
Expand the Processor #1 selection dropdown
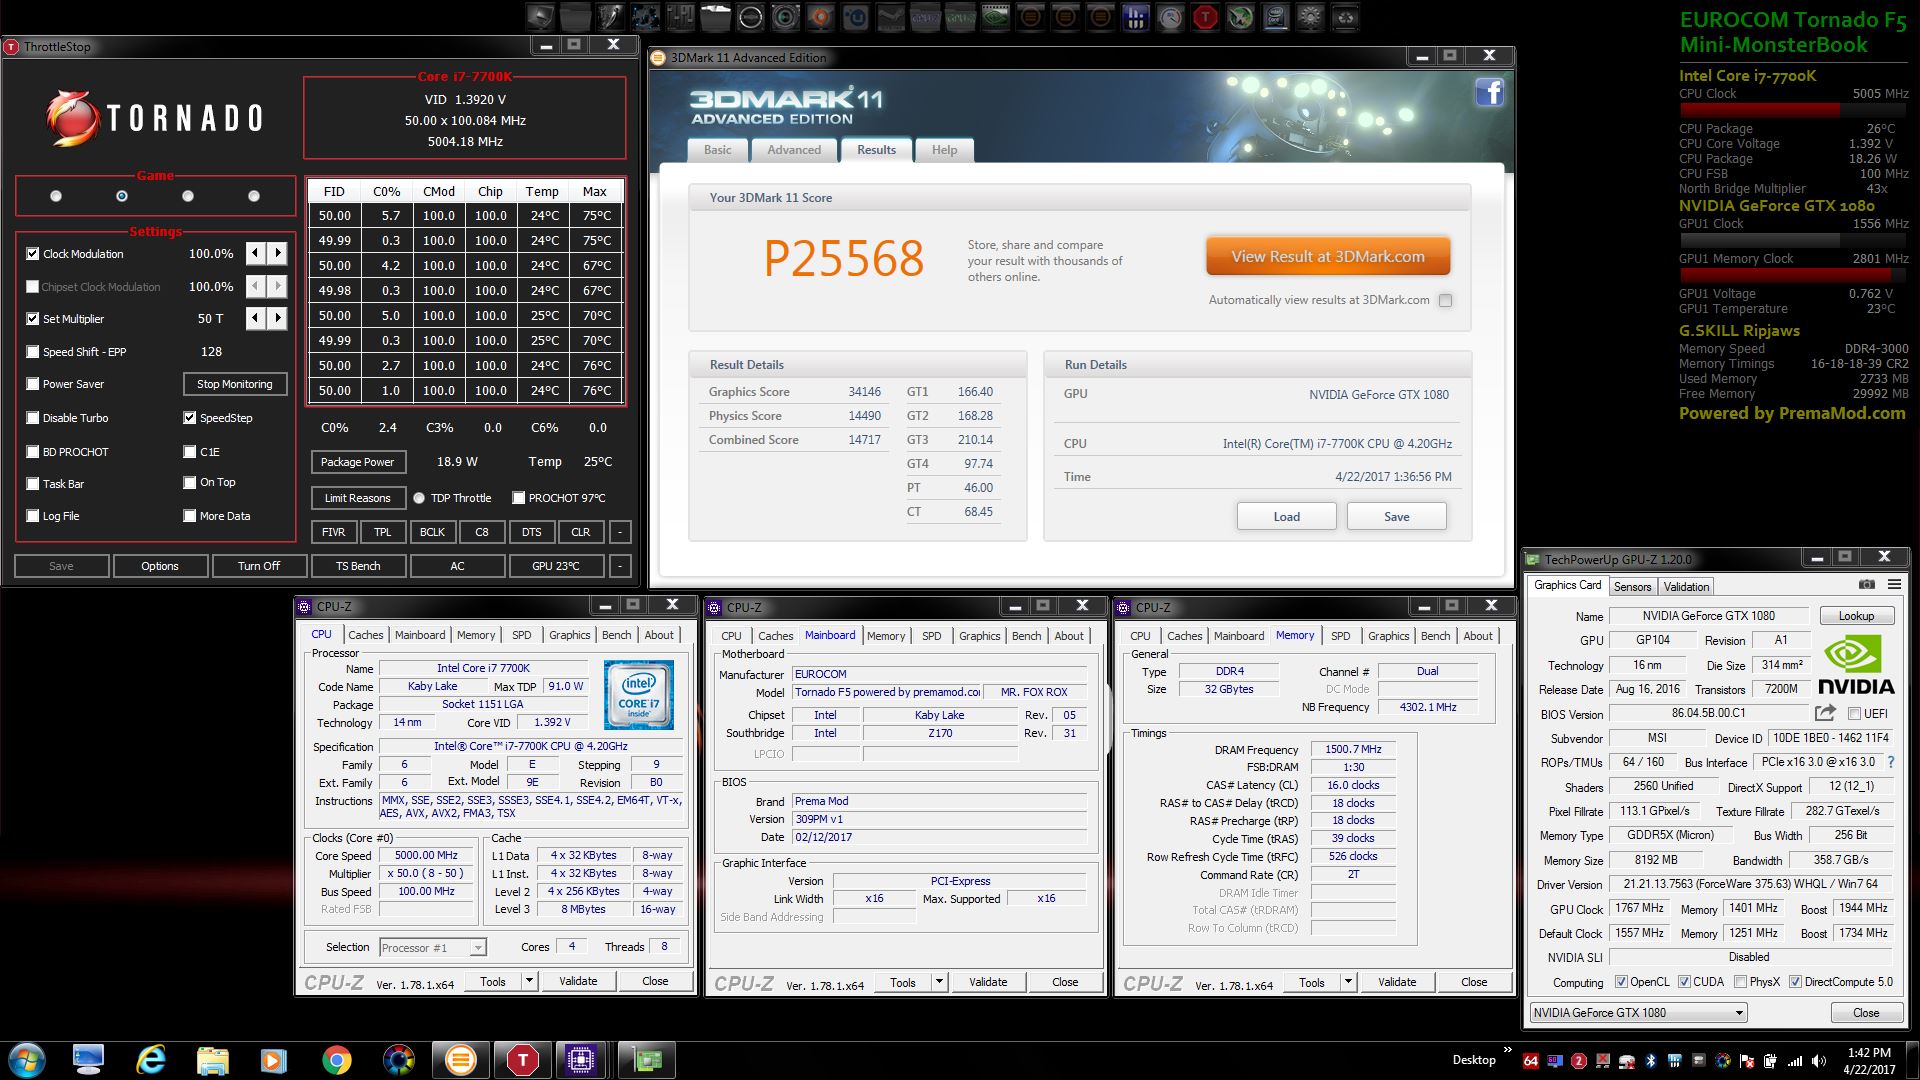click(x=477, y=948)
